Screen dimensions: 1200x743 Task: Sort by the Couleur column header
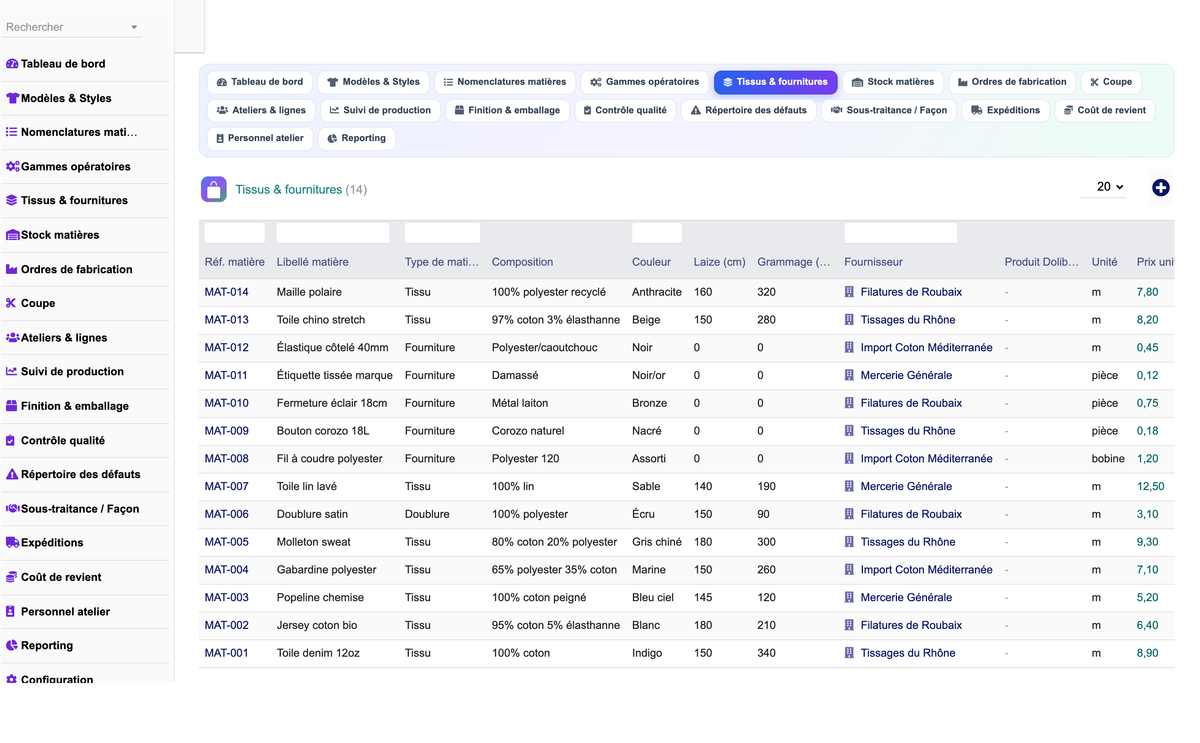click(651, 262)
